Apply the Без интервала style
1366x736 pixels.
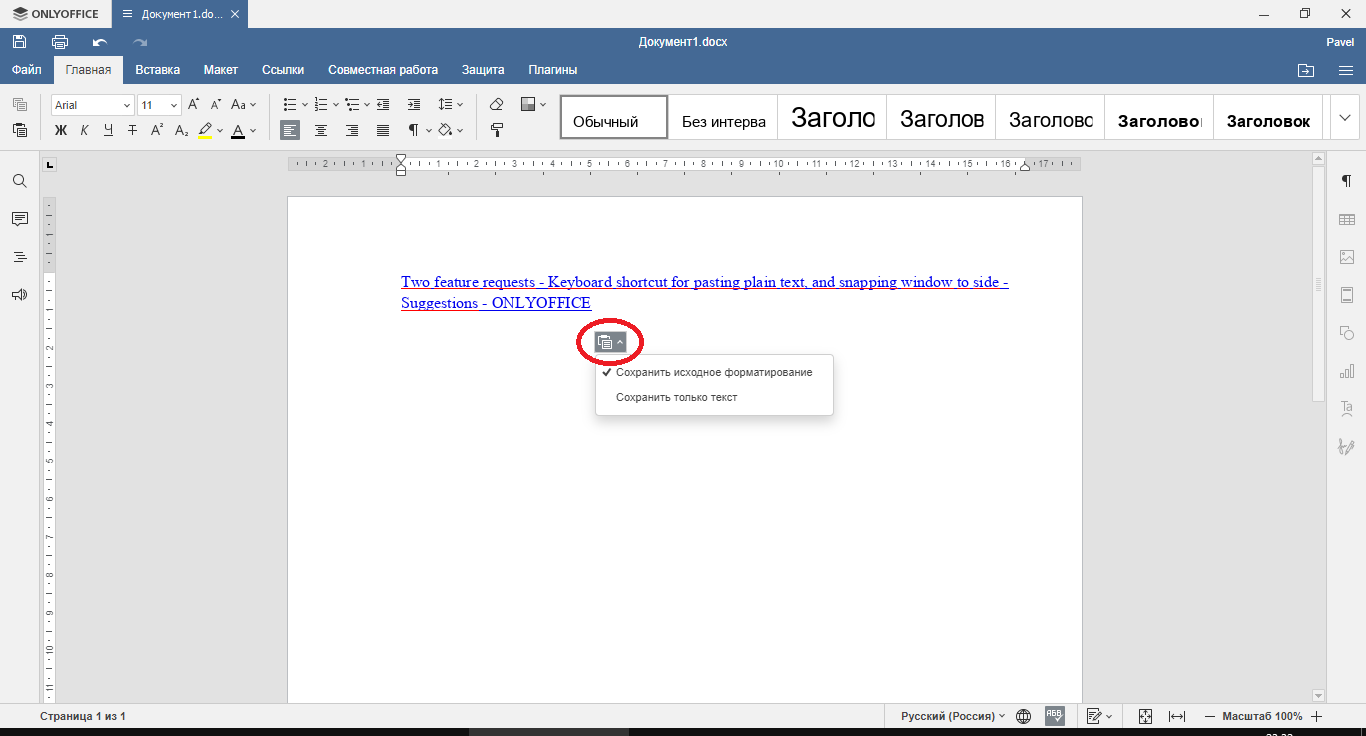tap(723, 117)
